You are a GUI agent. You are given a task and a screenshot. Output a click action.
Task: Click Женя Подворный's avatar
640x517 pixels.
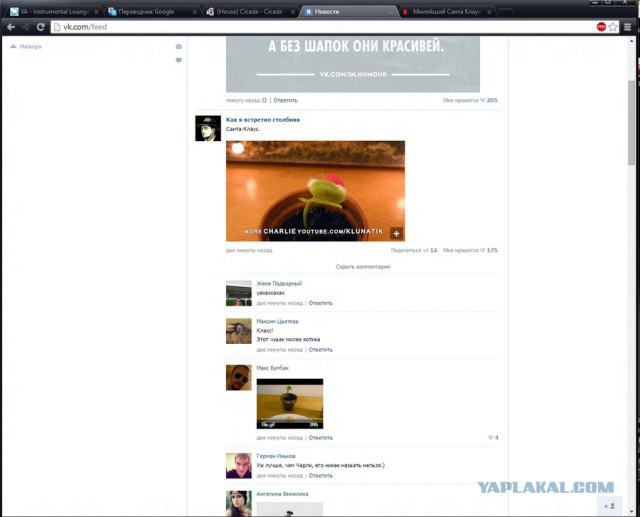pos(239,293)
